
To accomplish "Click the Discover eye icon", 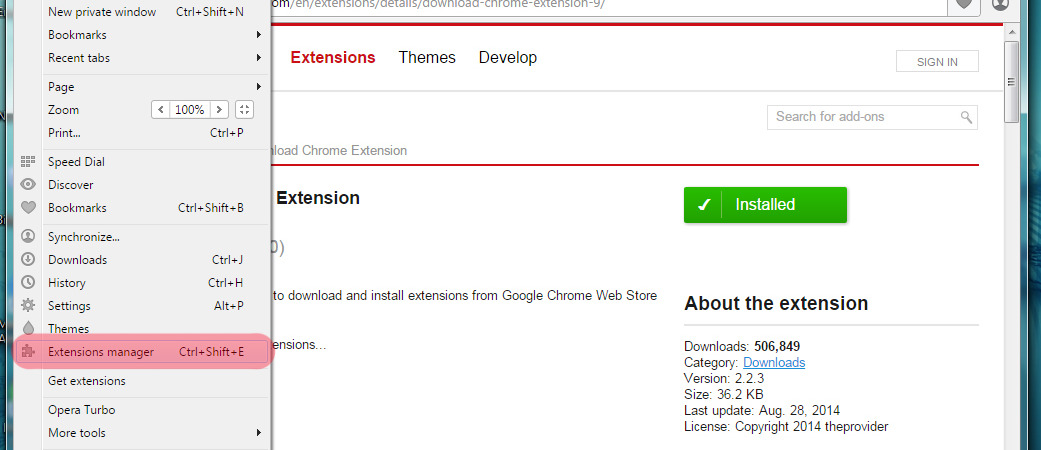I will [x=28, y=185].
